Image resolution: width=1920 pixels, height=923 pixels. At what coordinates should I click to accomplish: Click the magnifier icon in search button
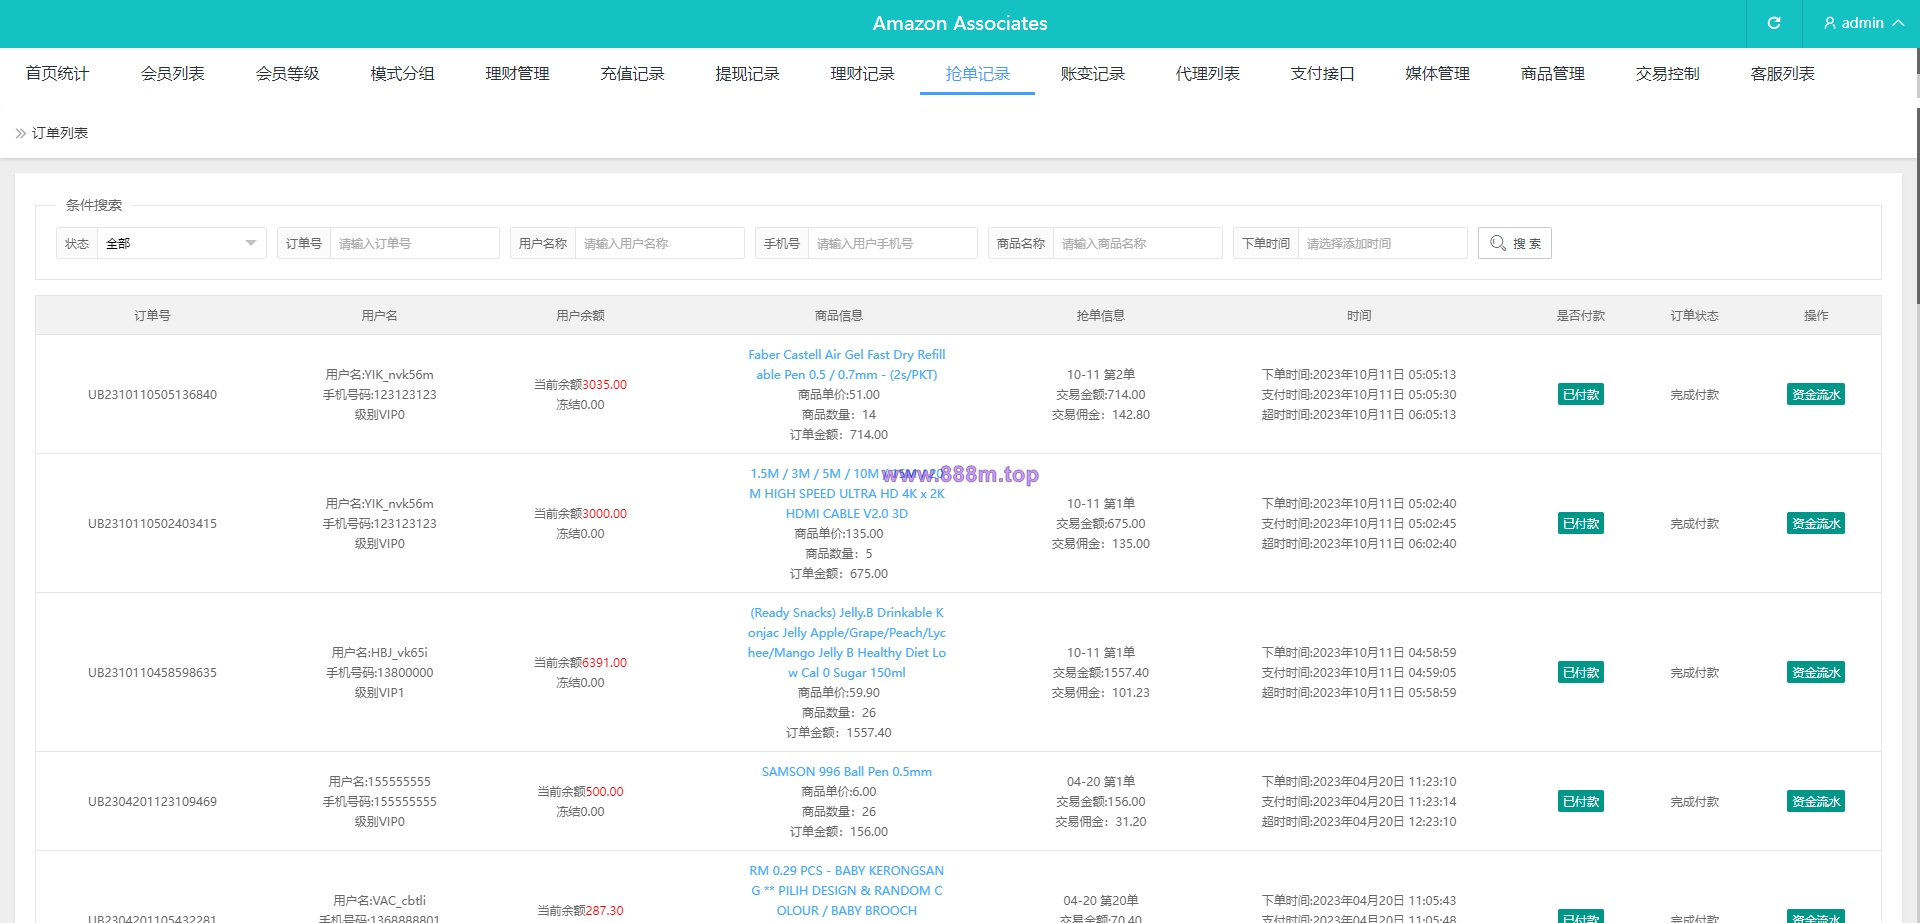coord(1497,243)
